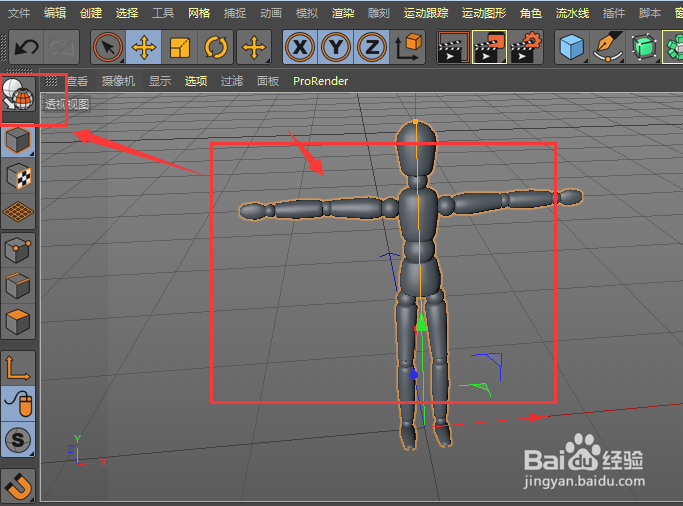Activate the Move tool
The height and width of the screenshot is (506, 683).
144,47
